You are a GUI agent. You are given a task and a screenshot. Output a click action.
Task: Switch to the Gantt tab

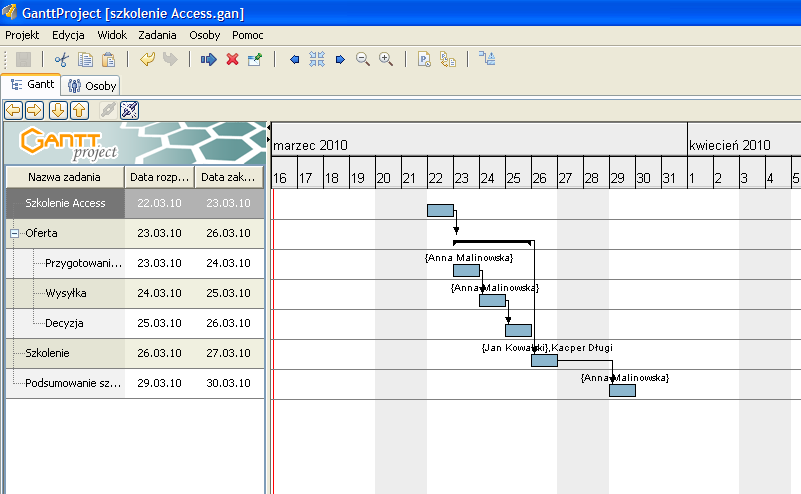32,84
